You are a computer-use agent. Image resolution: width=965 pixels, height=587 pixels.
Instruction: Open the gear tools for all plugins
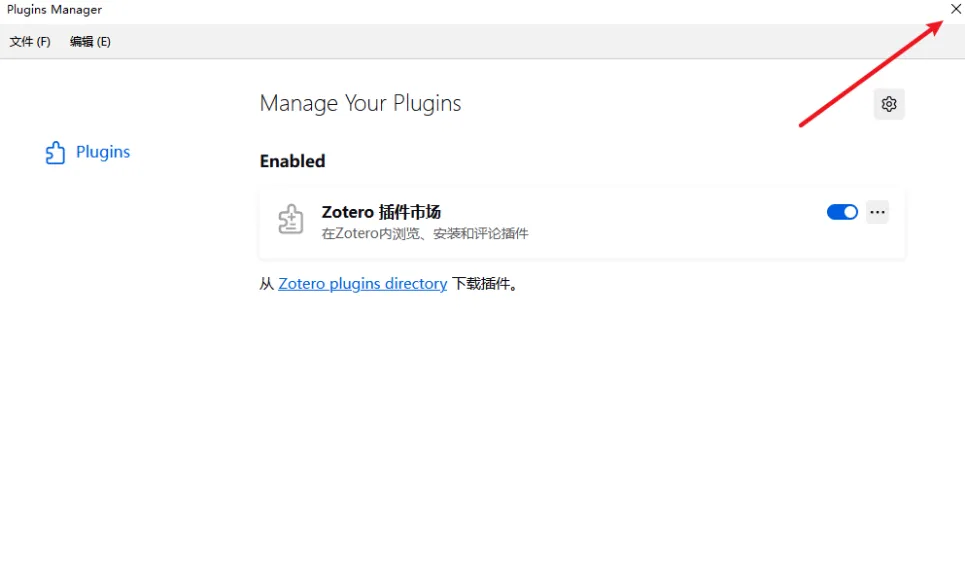(x=889, y=104)
